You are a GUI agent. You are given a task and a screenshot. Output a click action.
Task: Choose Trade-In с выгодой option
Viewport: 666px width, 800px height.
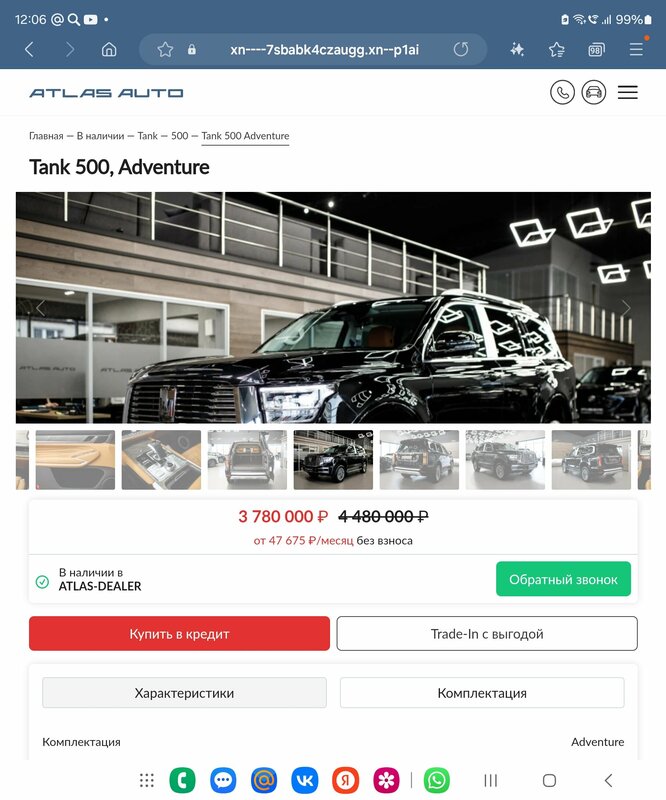[487, 634]
